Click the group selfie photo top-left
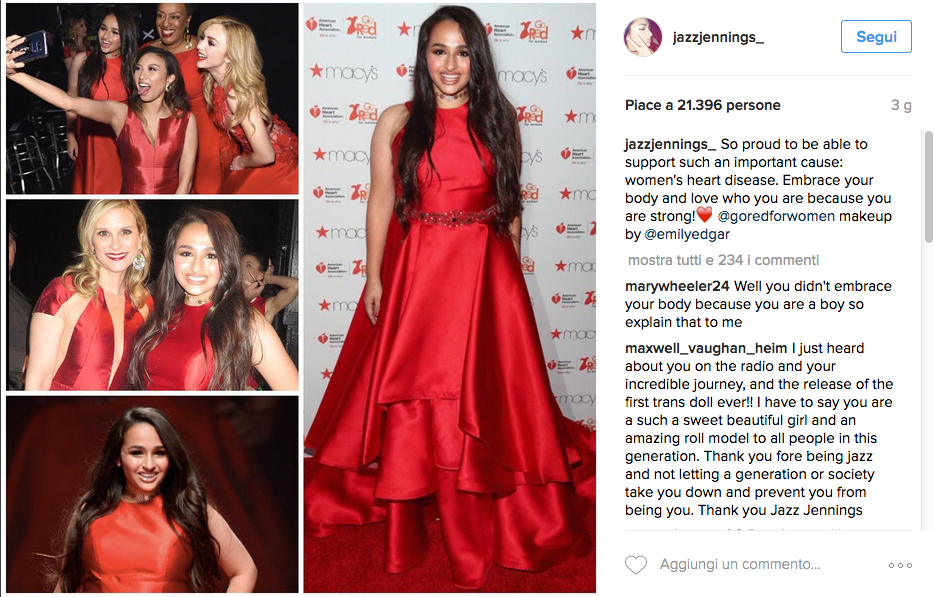934x597 pixels. [152, 98]
